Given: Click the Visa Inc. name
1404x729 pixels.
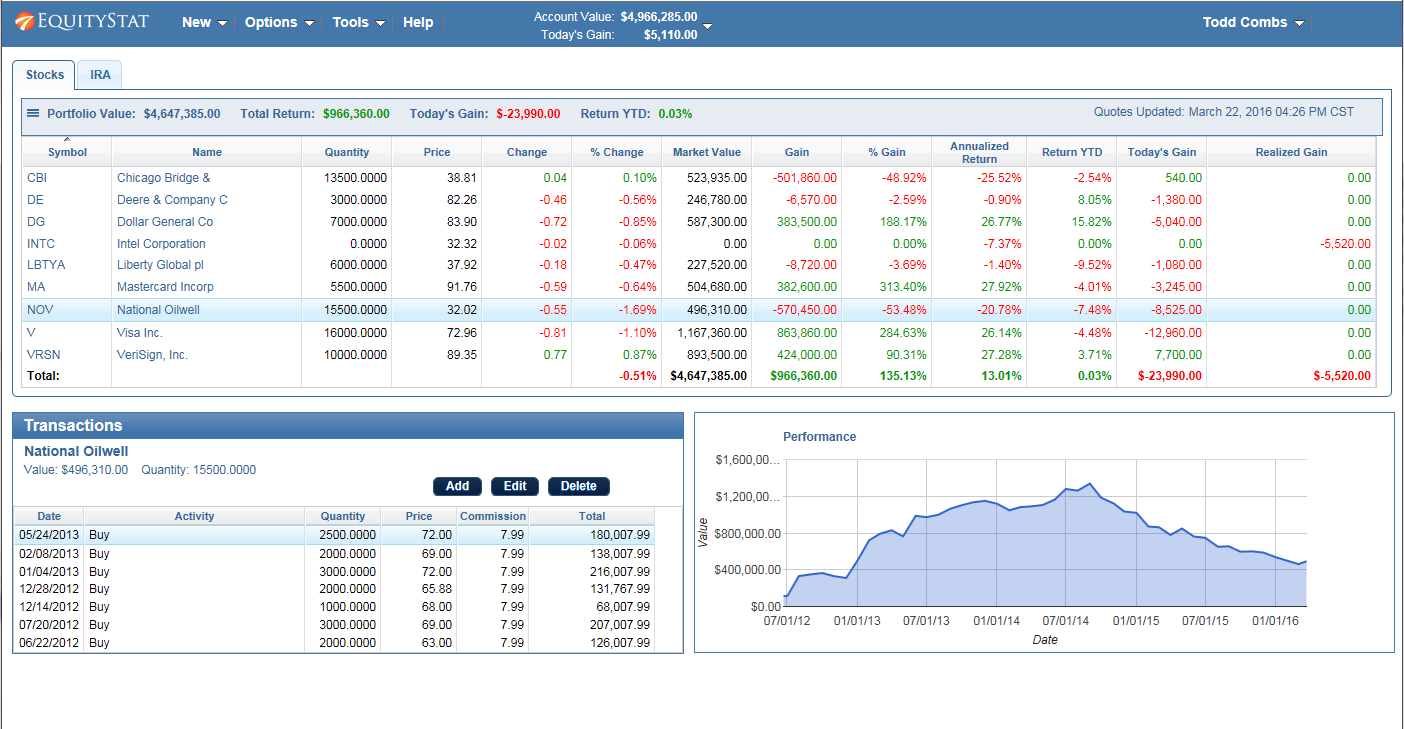Looking at the screenshot, I should (x=140, y=333).
